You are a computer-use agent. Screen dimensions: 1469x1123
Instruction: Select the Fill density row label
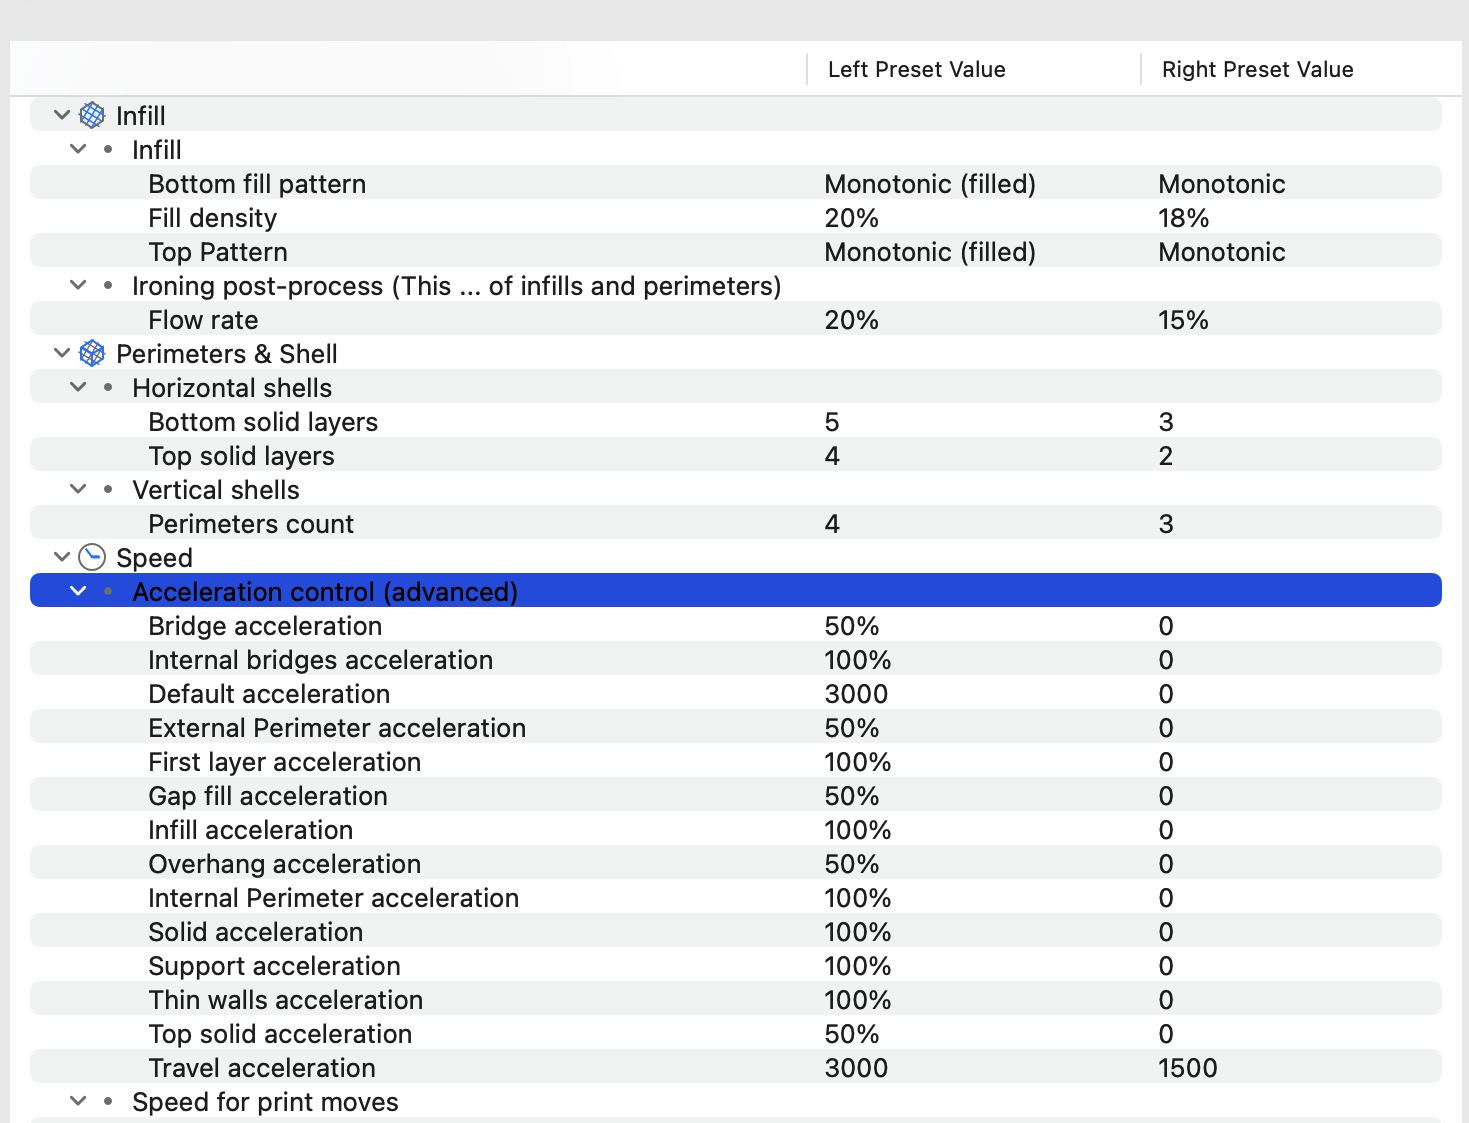click(x=213, y=218)
